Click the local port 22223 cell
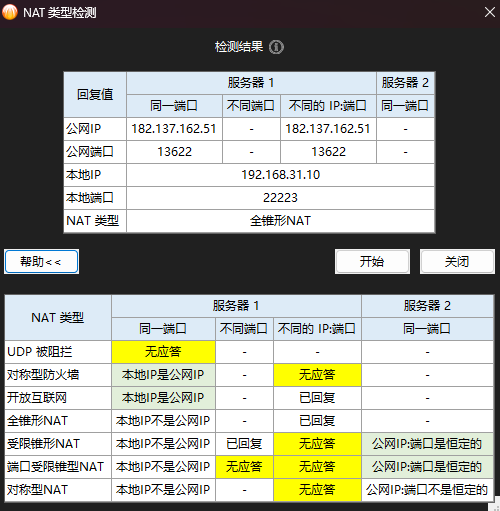 [280, 198]
